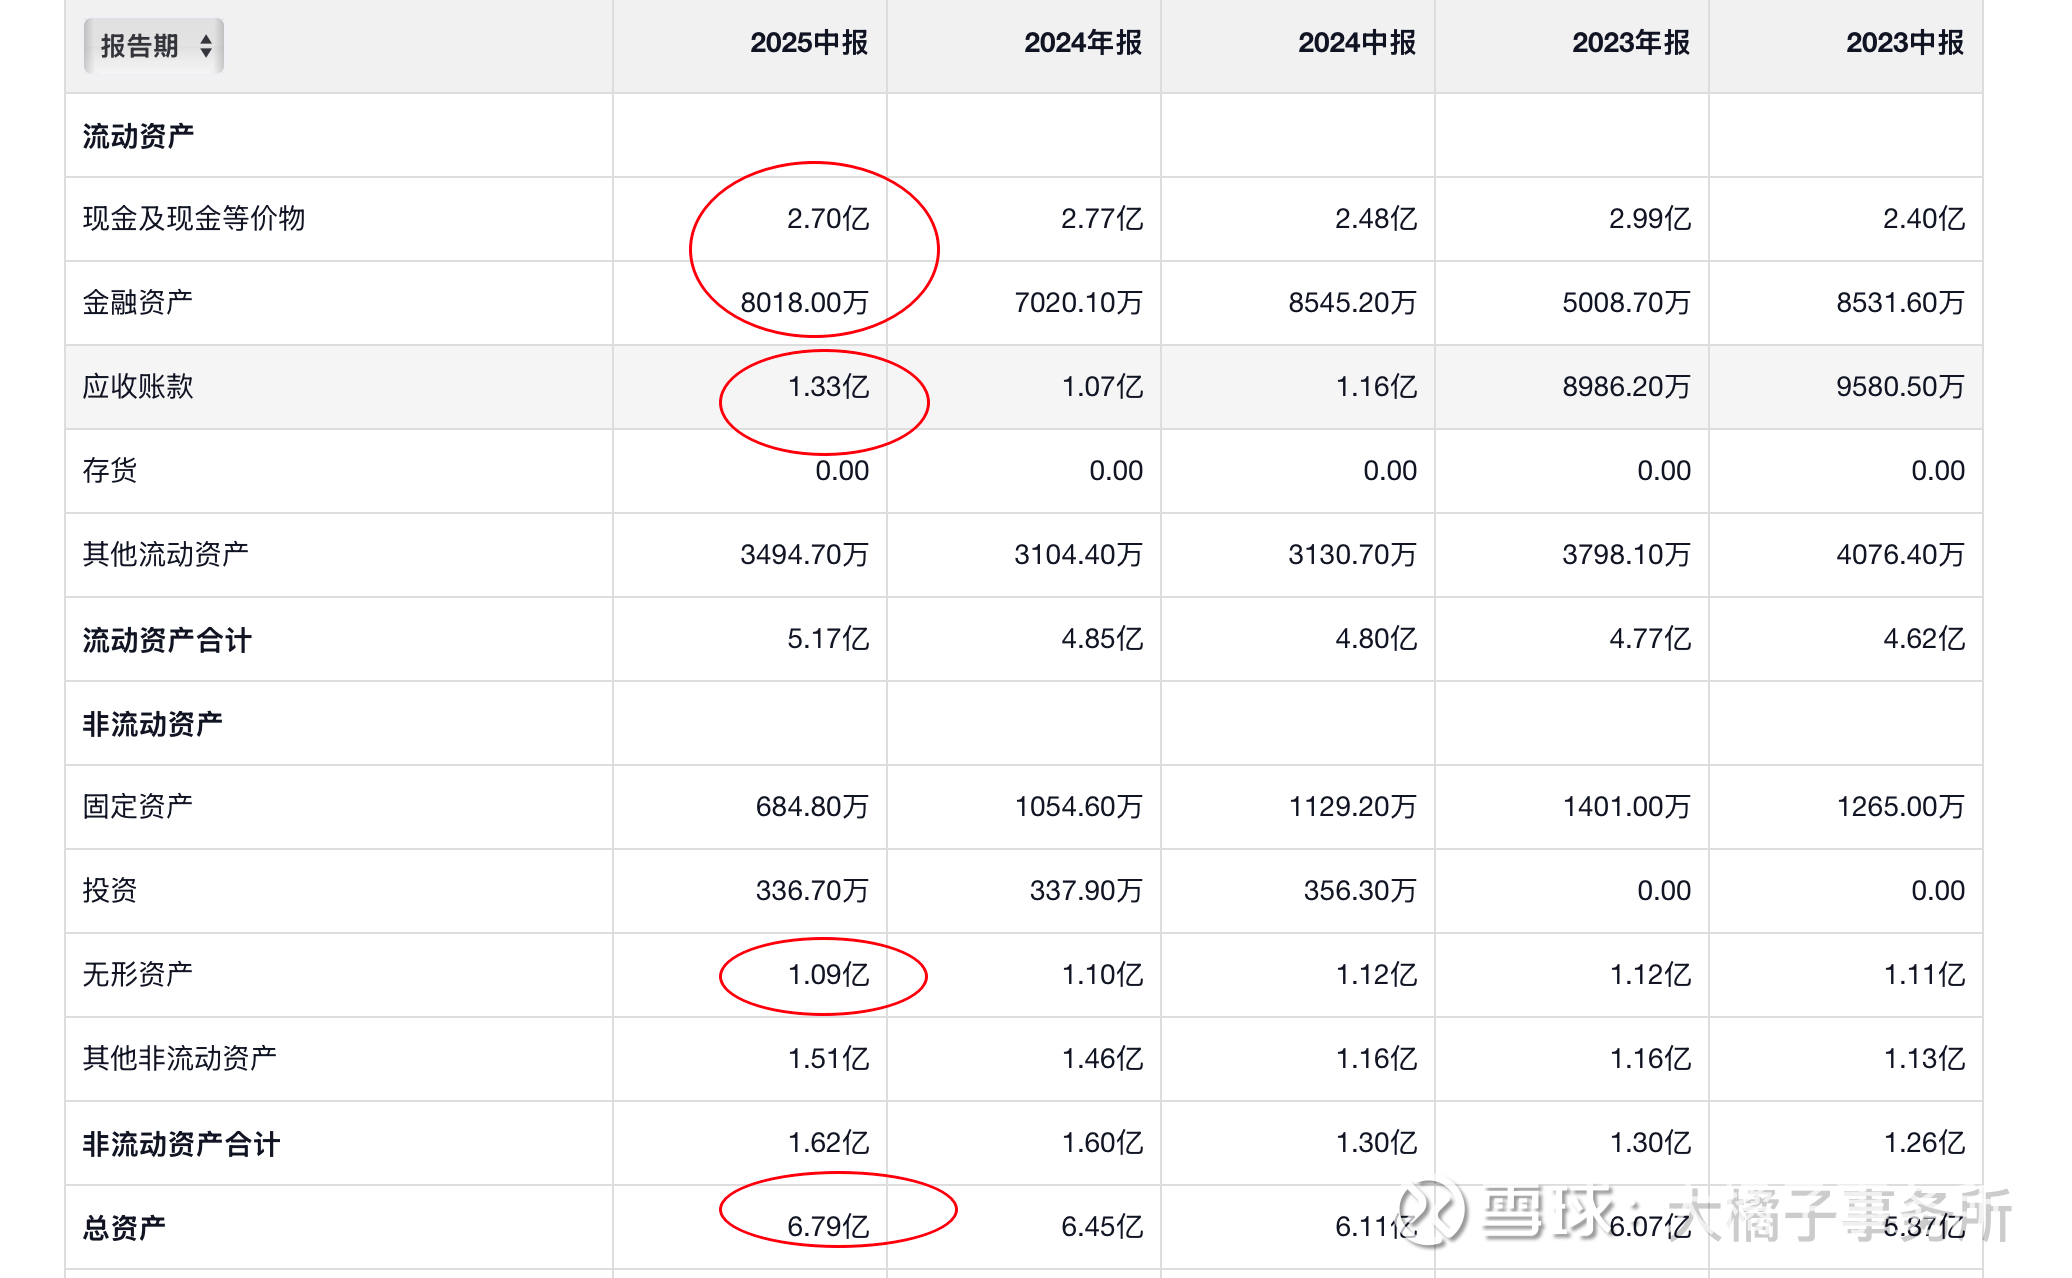Click the 2024中报 column header
This screenshot has width=2072, height=1278.
1356,43
